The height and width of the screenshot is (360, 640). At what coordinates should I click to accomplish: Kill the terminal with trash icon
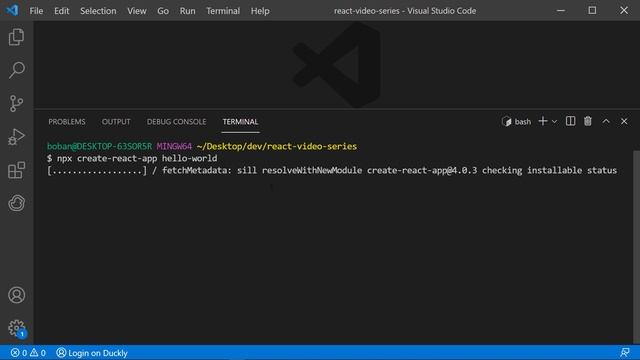coord(588,121)
